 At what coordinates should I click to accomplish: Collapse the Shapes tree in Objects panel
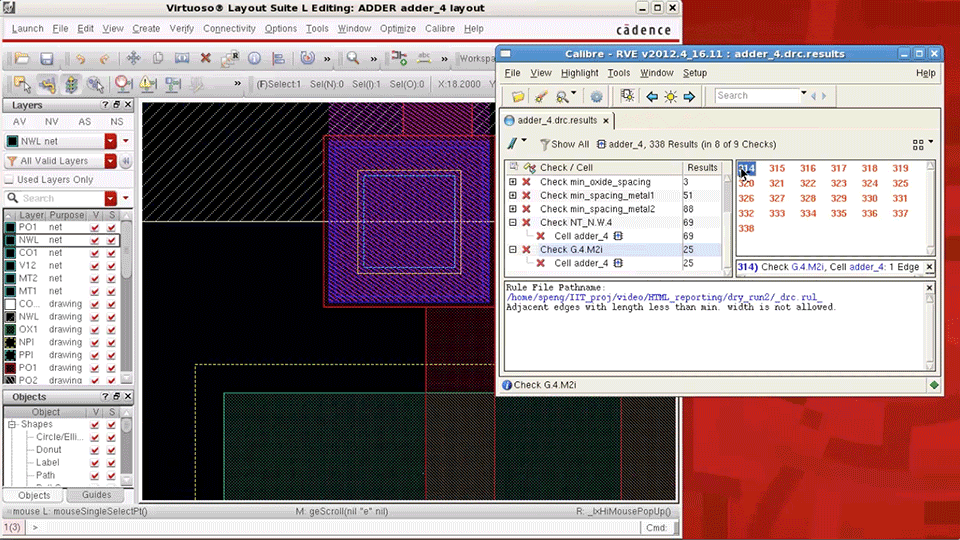12,424
